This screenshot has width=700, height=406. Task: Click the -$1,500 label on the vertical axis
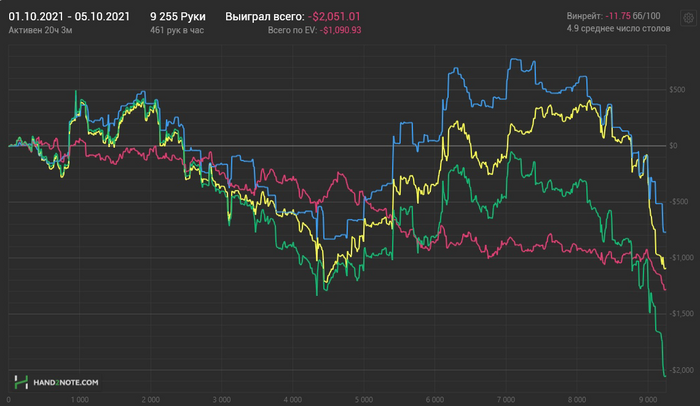click(679, 314)
